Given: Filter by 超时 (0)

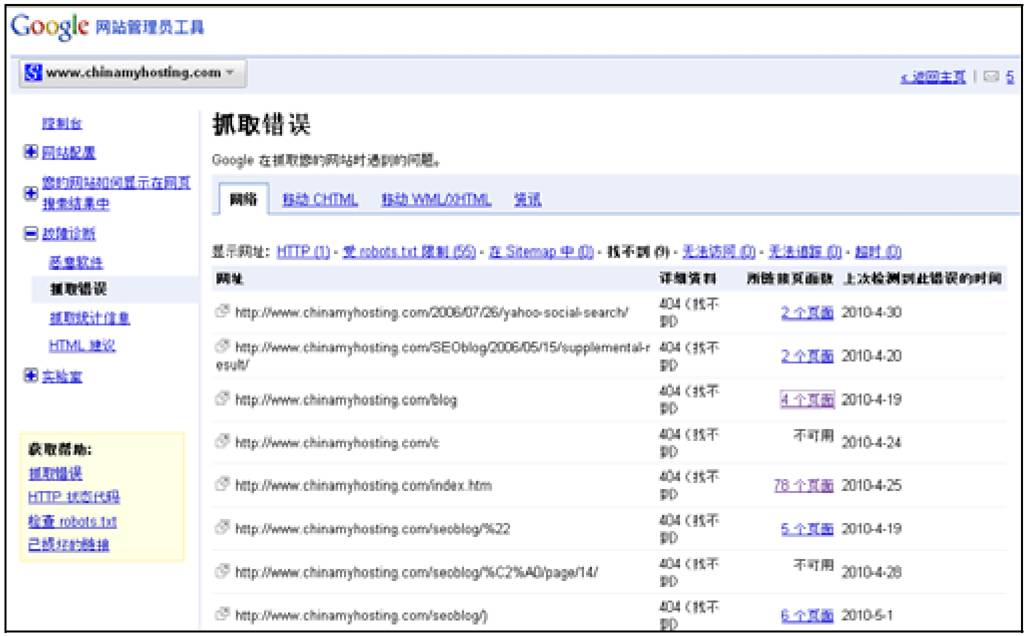Looking at the screenshot, I should pyautogui.click(x=878, y=251).
